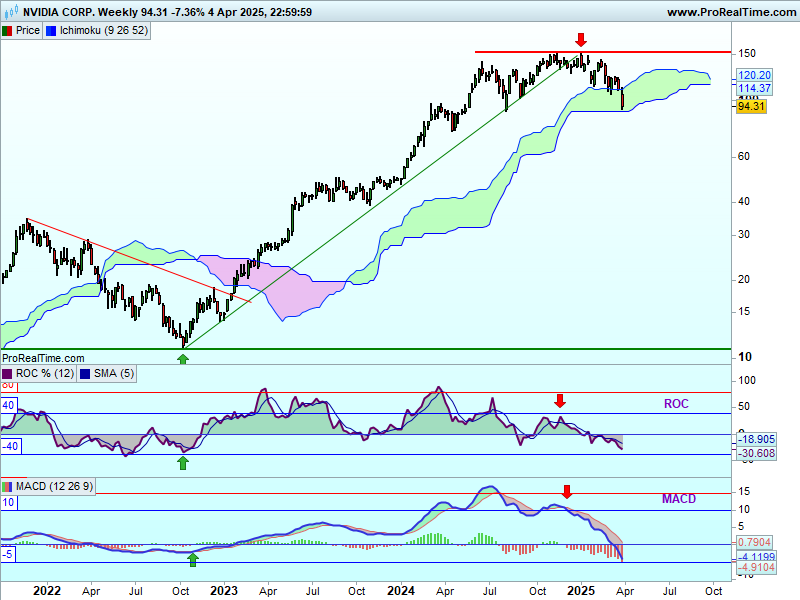Select the 114.37 Ichimoku price tag

755,88
